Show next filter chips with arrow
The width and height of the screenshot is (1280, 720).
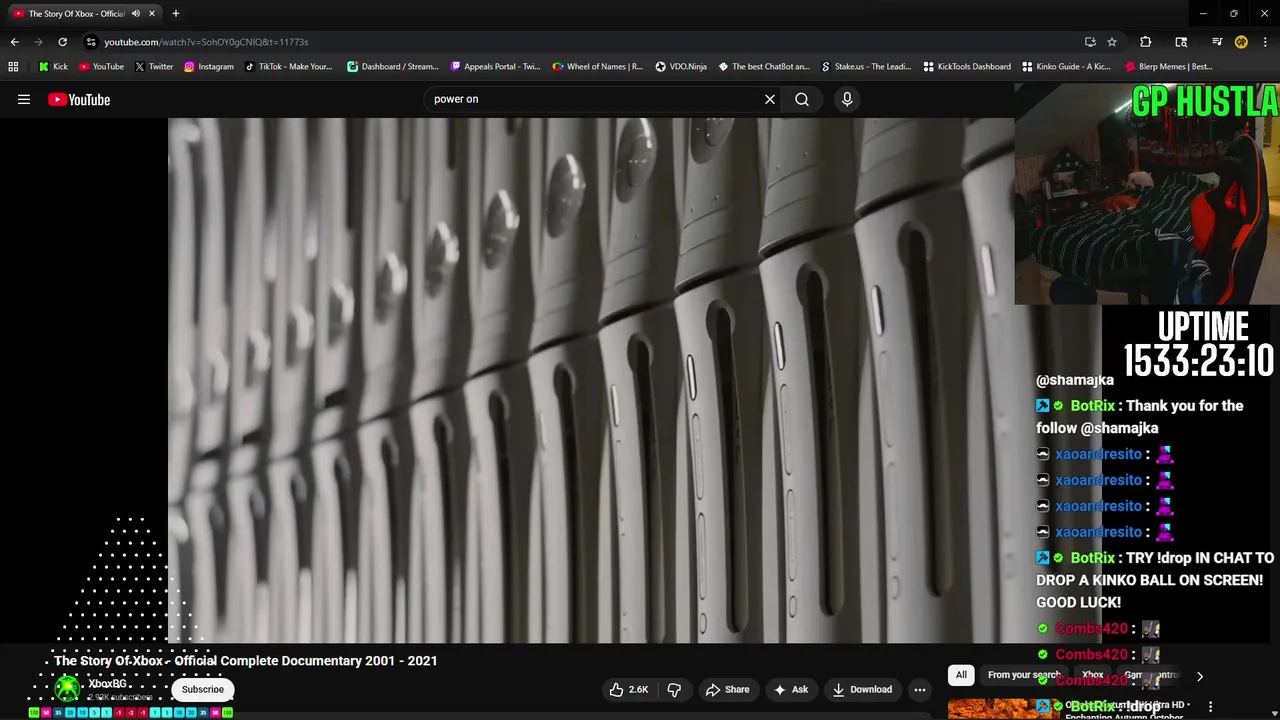(x=1200, y=676)
